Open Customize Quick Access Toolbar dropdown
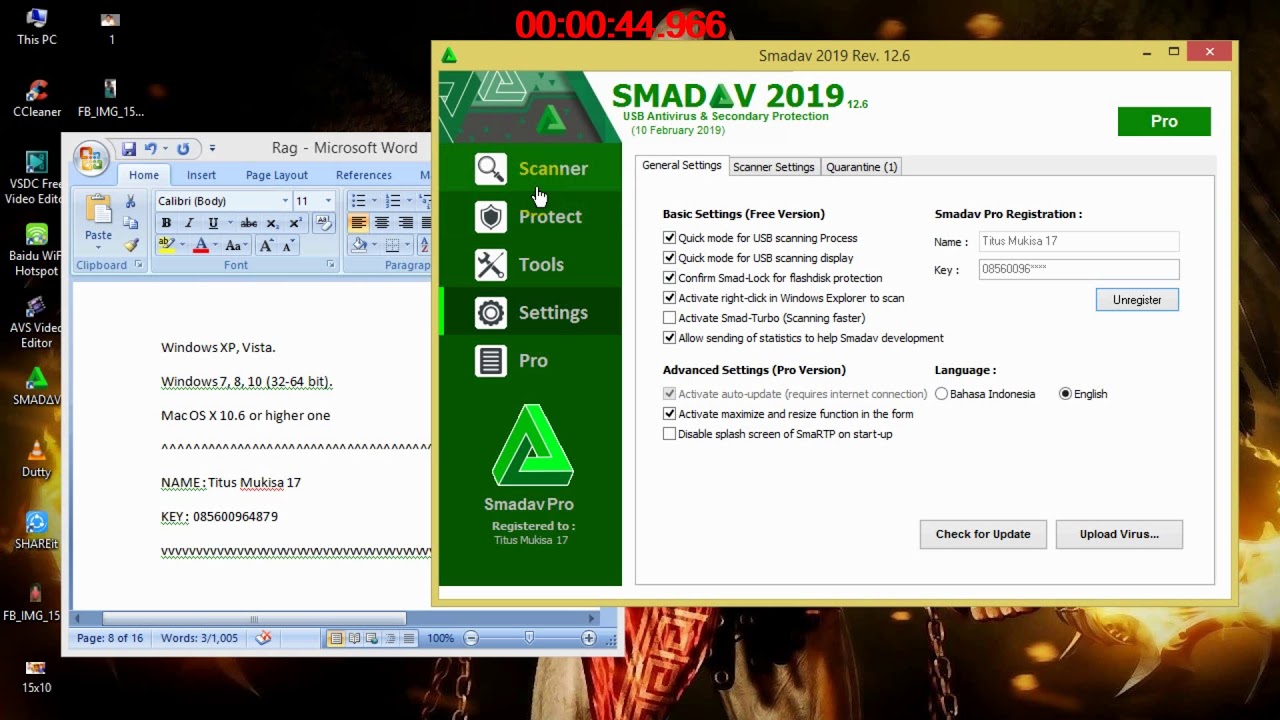This screenshot has height=720, width=1280. coord(212,149)
